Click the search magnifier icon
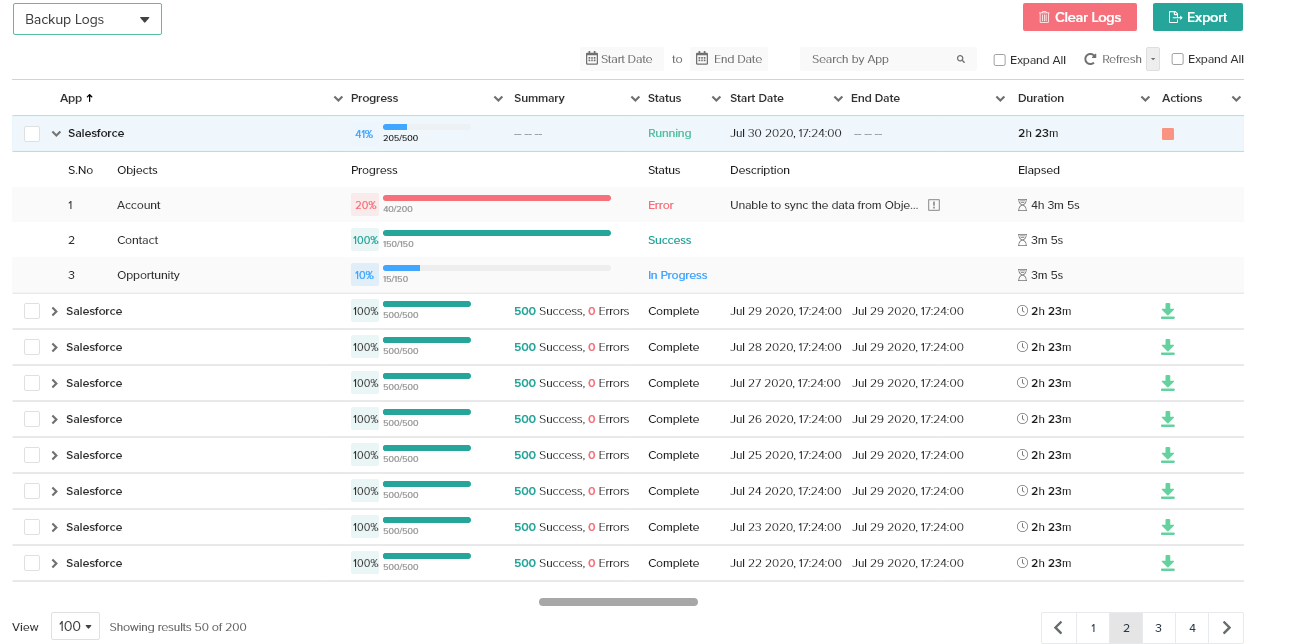This screenshot has height=644, width=1298. [x=960, y=60]
